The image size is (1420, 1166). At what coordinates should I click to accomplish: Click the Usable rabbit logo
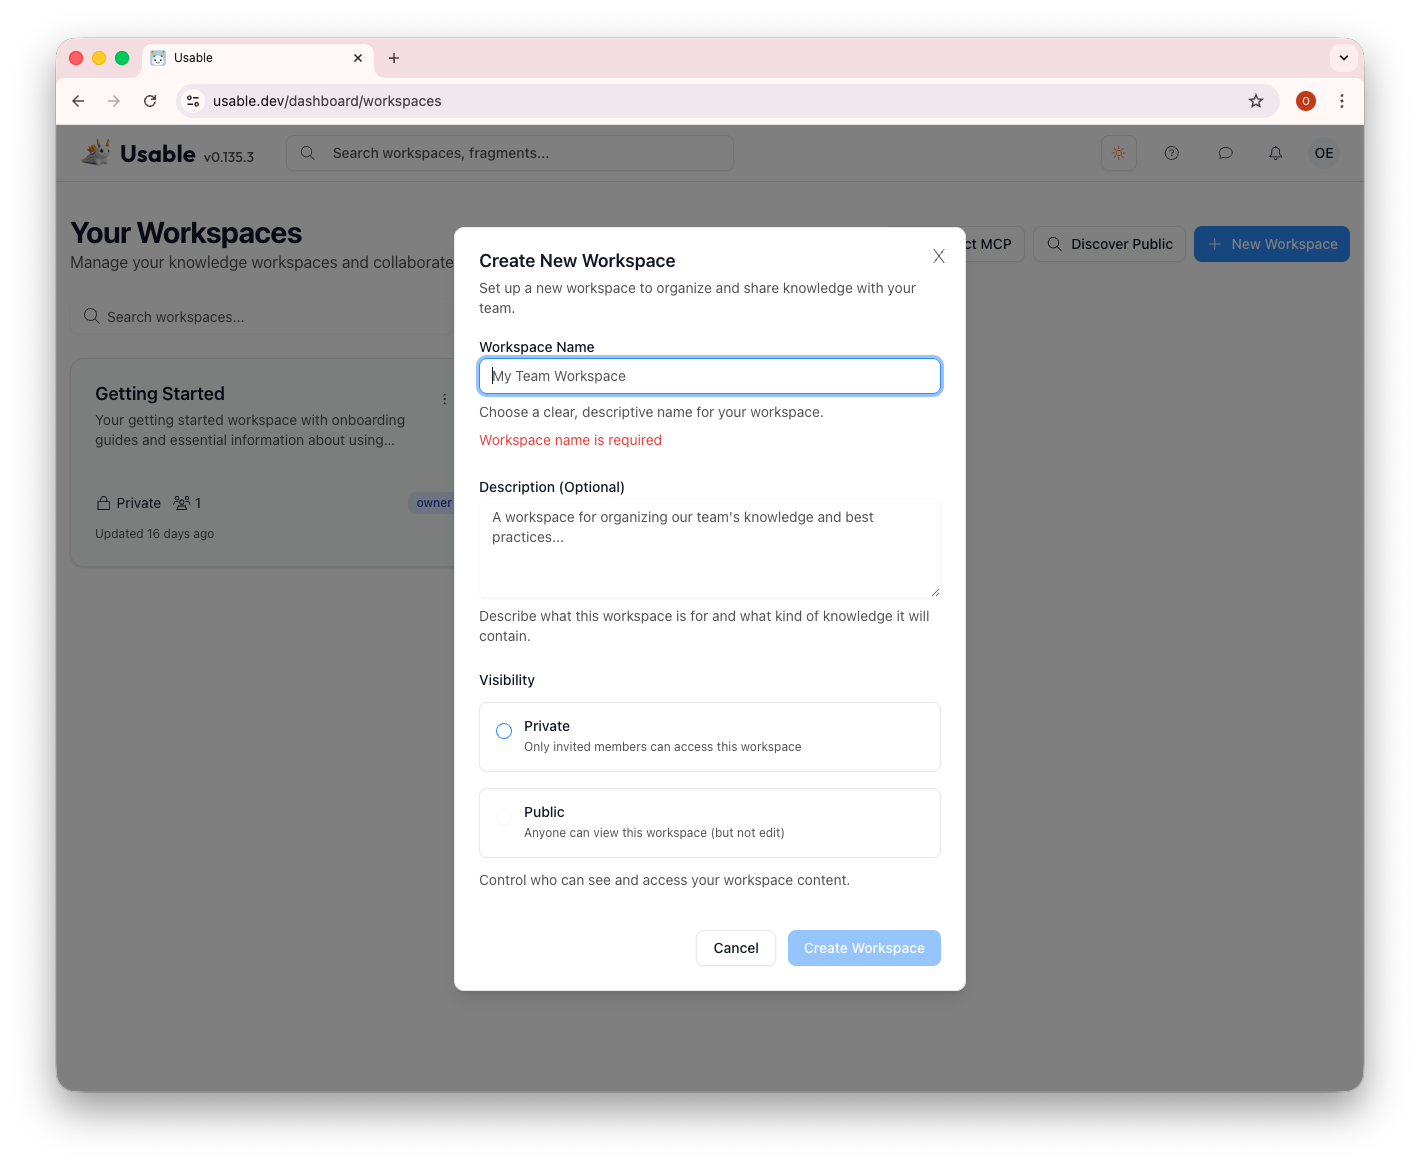95,151
